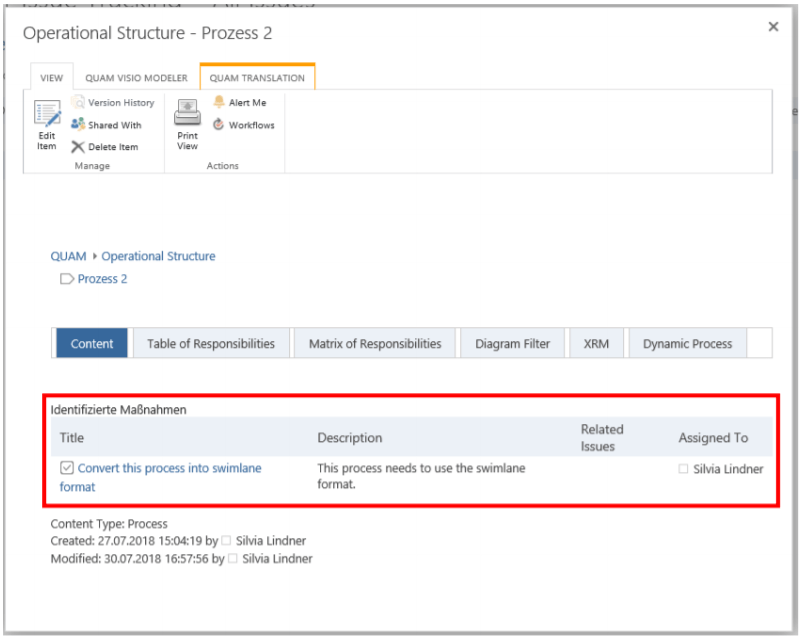Expand the QUAM breadcrumb arrow

94,257
